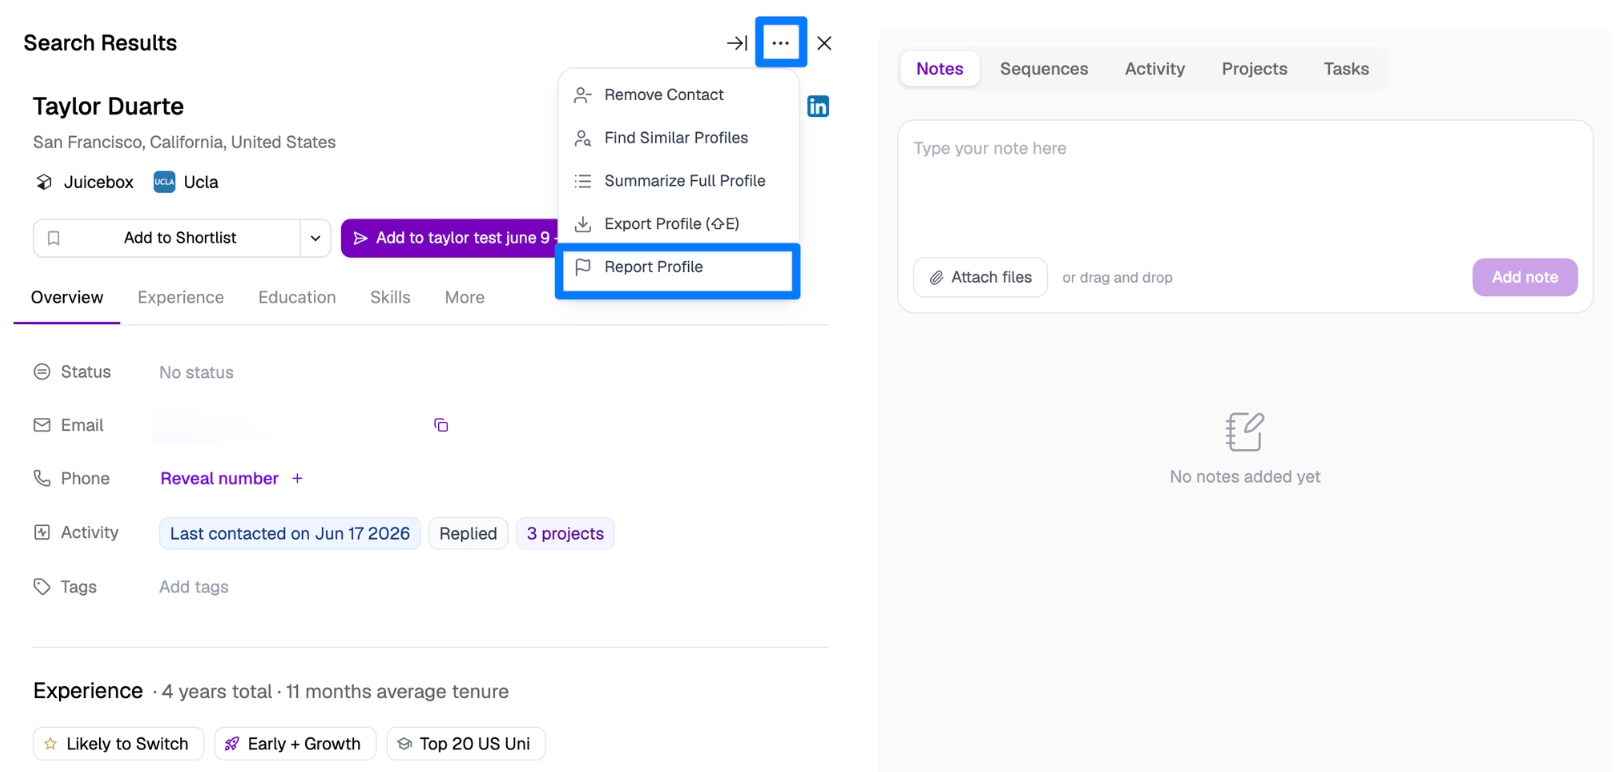Click San Francisco, California, United States text
This screenshot has width=1620, height=772.
click(184, 142)
